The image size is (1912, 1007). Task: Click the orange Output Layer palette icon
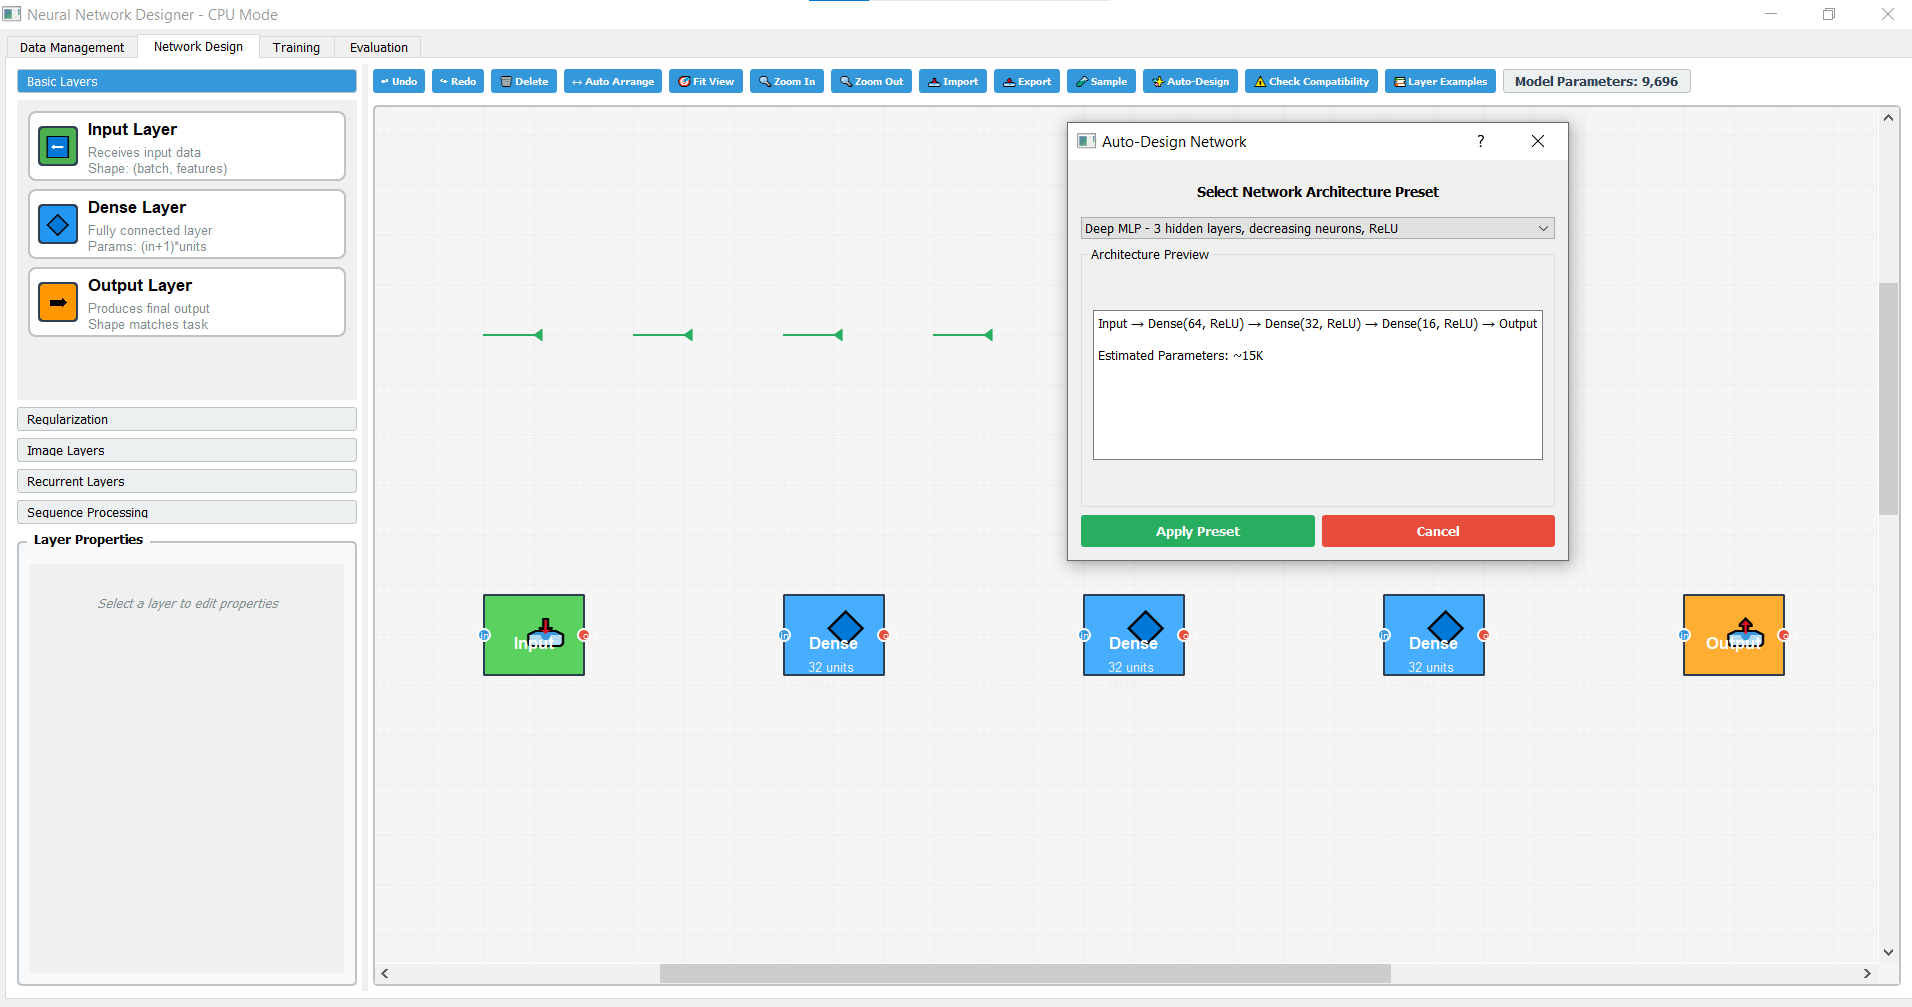pyautogui.click(x=58, y=302)
